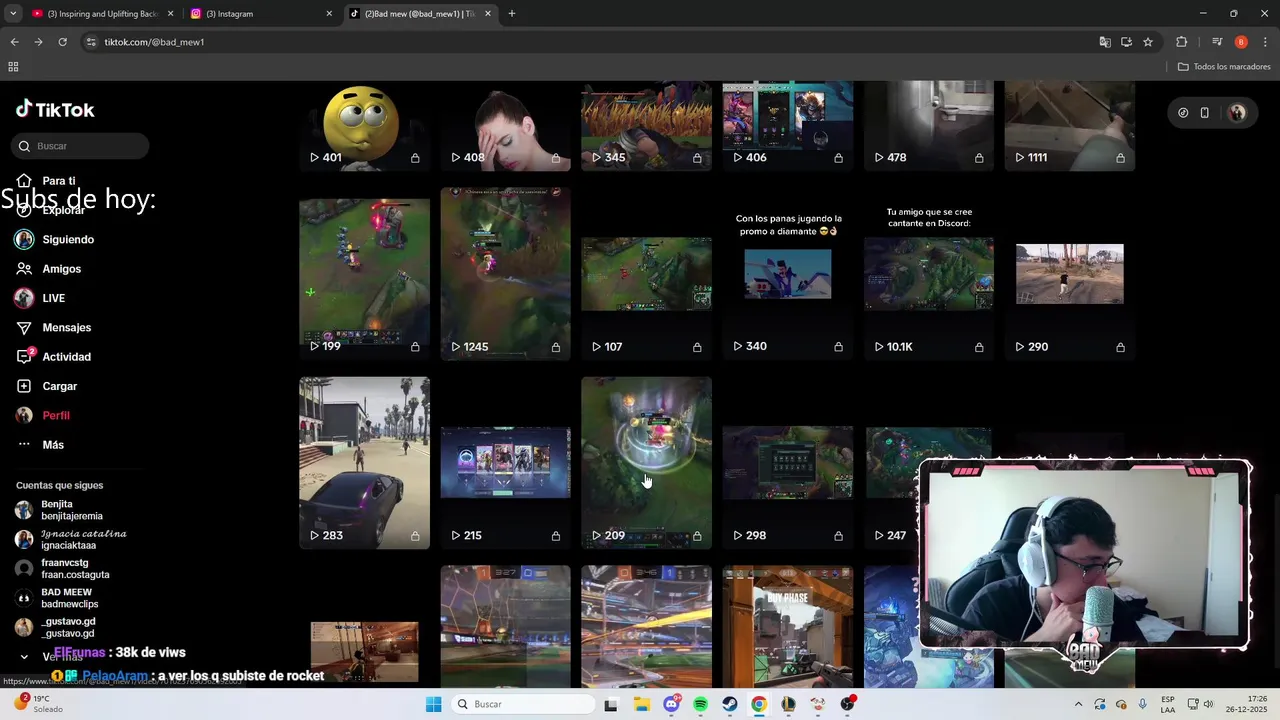The image size is (1280, 720).
Task: Open Steam from the taskbar
Action: click(730, 704)
